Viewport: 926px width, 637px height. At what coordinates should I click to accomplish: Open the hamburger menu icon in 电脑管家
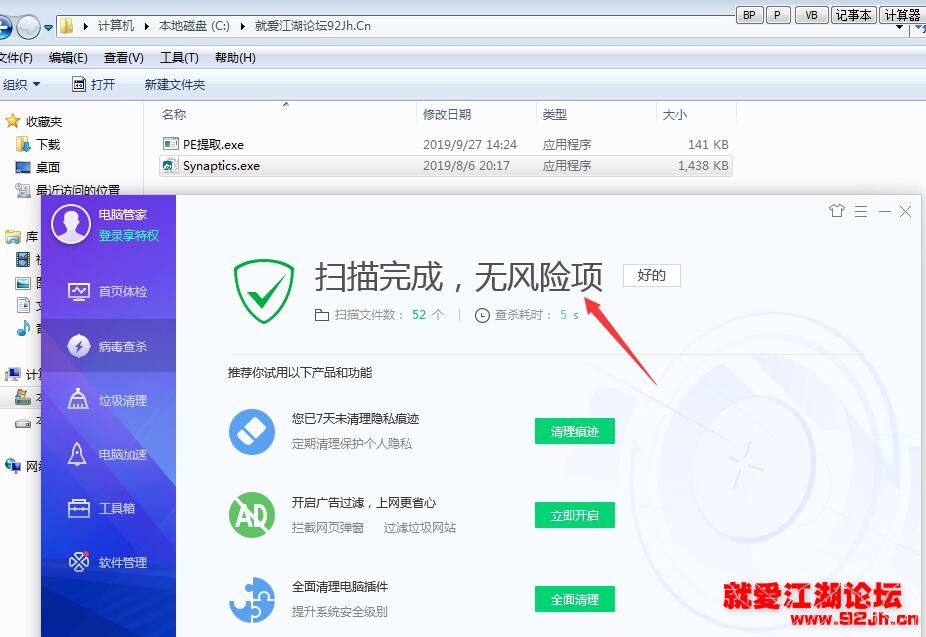(x=860, y=211)
